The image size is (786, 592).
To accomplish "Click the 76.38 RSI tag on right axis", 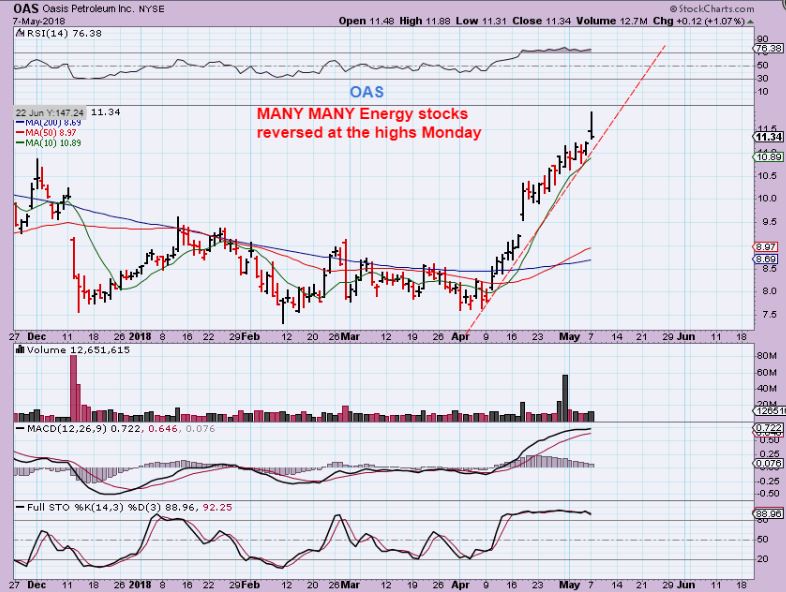I will [768, 49].
